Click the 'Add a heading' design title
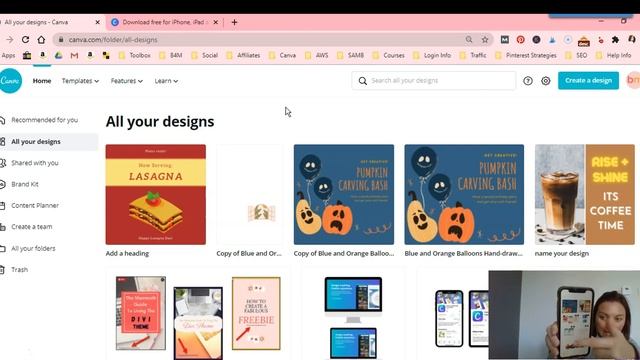The height and width of the screenshot is (360, 640). [127, 253]
